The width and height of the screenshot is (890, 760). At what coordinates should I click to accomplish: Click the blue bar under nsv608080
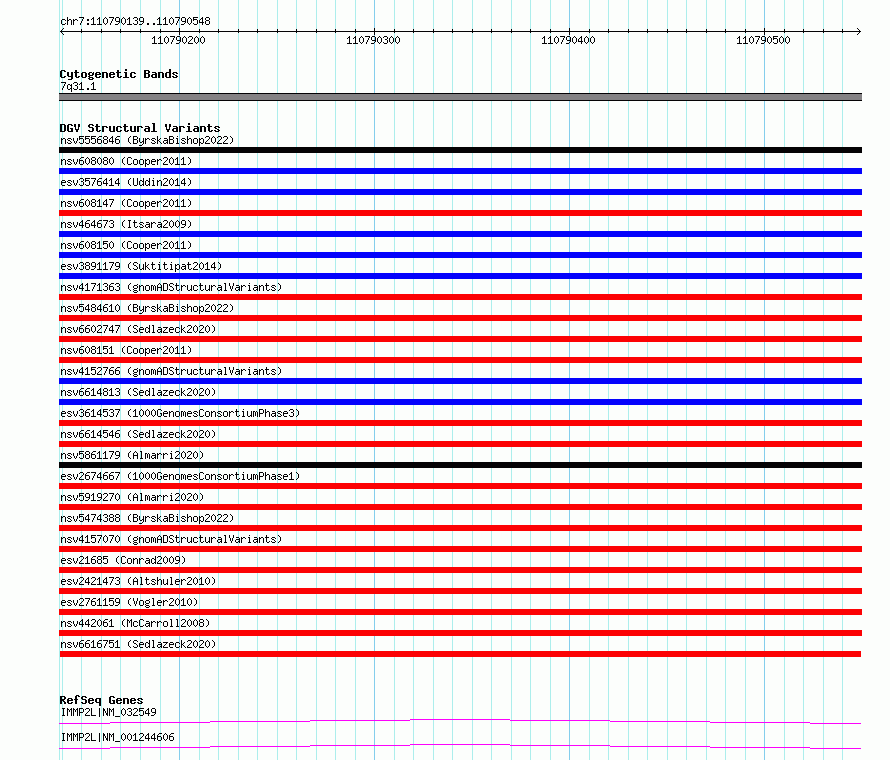coord(460,171)
